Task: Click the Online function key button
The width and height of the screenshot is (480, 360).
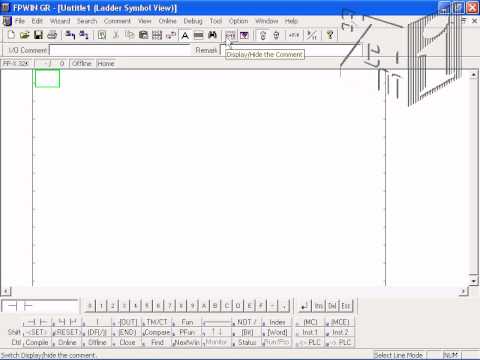Action: [x=67, y=342]
